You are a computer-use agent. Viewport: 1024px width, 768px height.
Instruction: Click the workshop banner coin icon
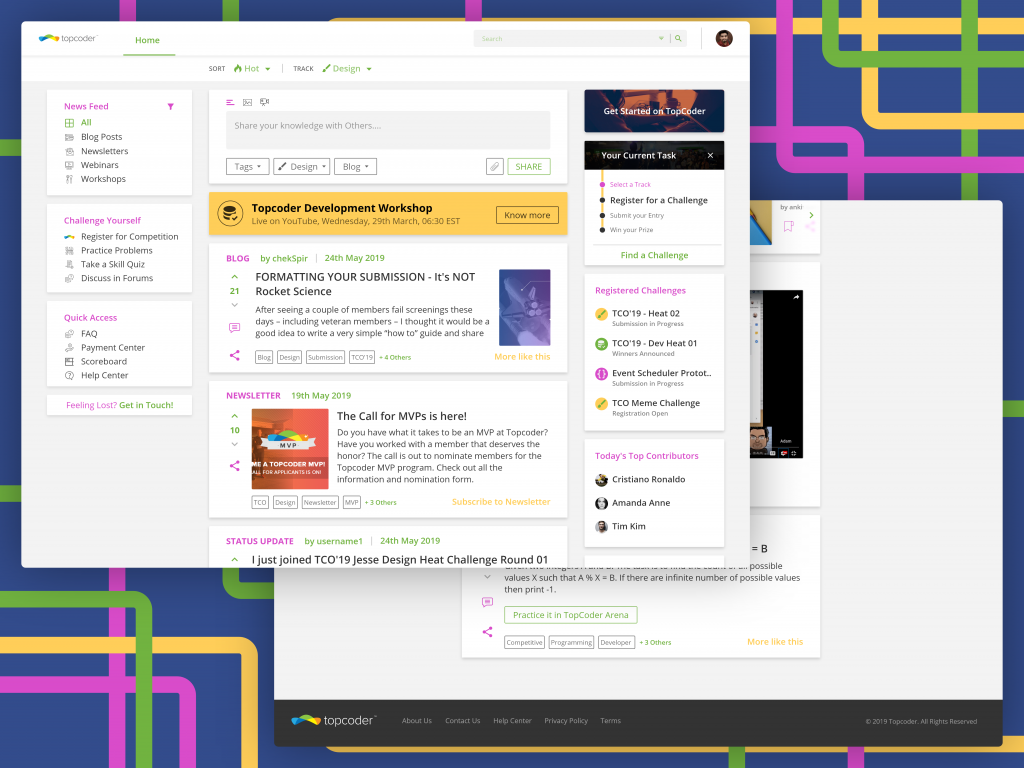[x=230, y=214]
